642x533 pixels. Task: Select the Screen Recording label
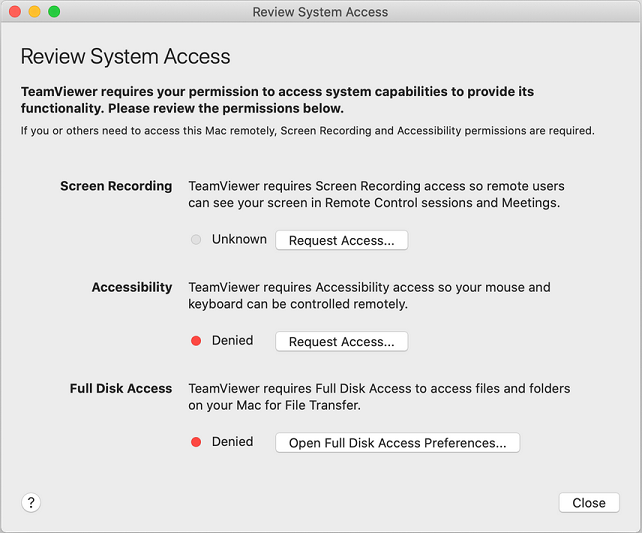(x=116, y=186)
